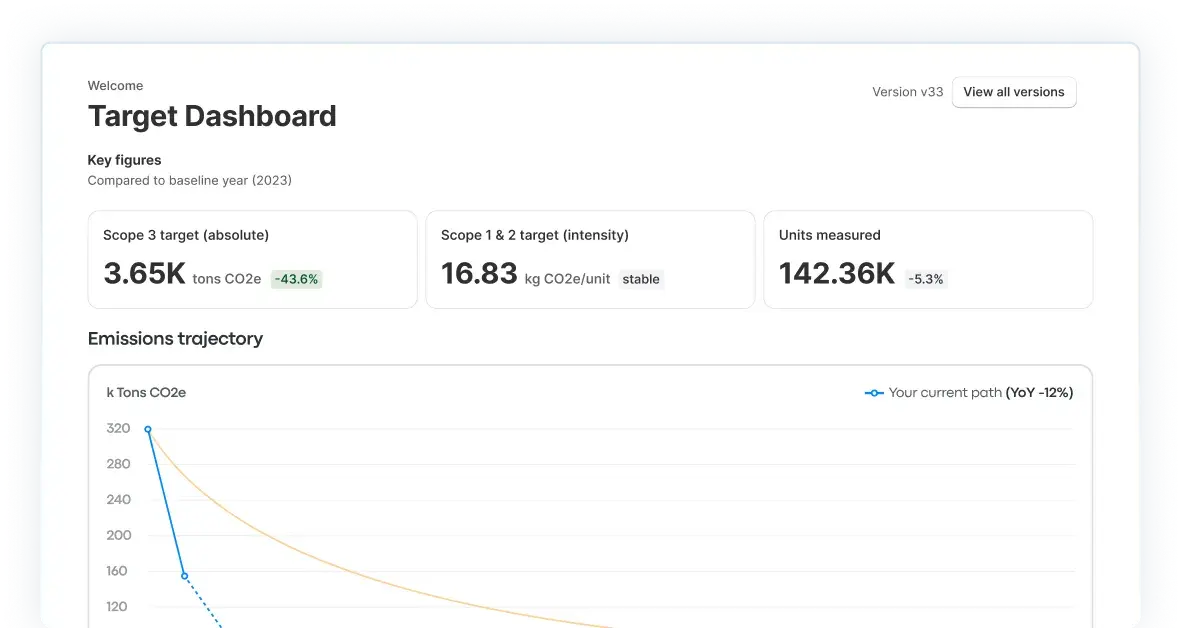Click the 'tons CO2e' unit label

pyautogui.click(x=227, y=279)
